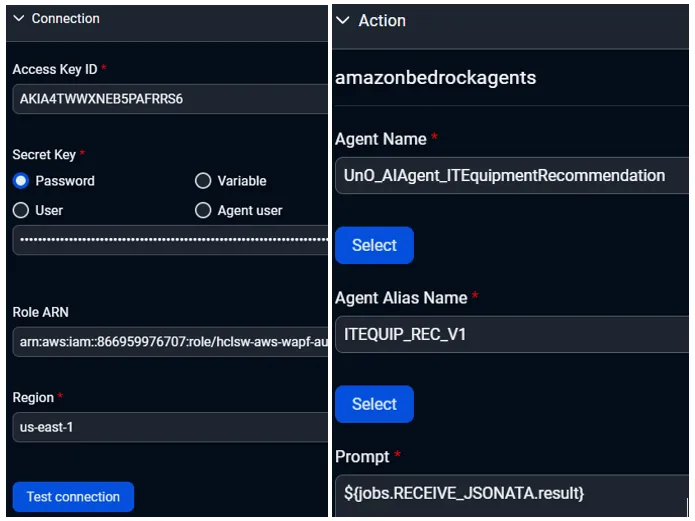The width and height of the screenshot is (695, 521).
Task: Collapse the Connection section chevron
Action: point(19,18)
